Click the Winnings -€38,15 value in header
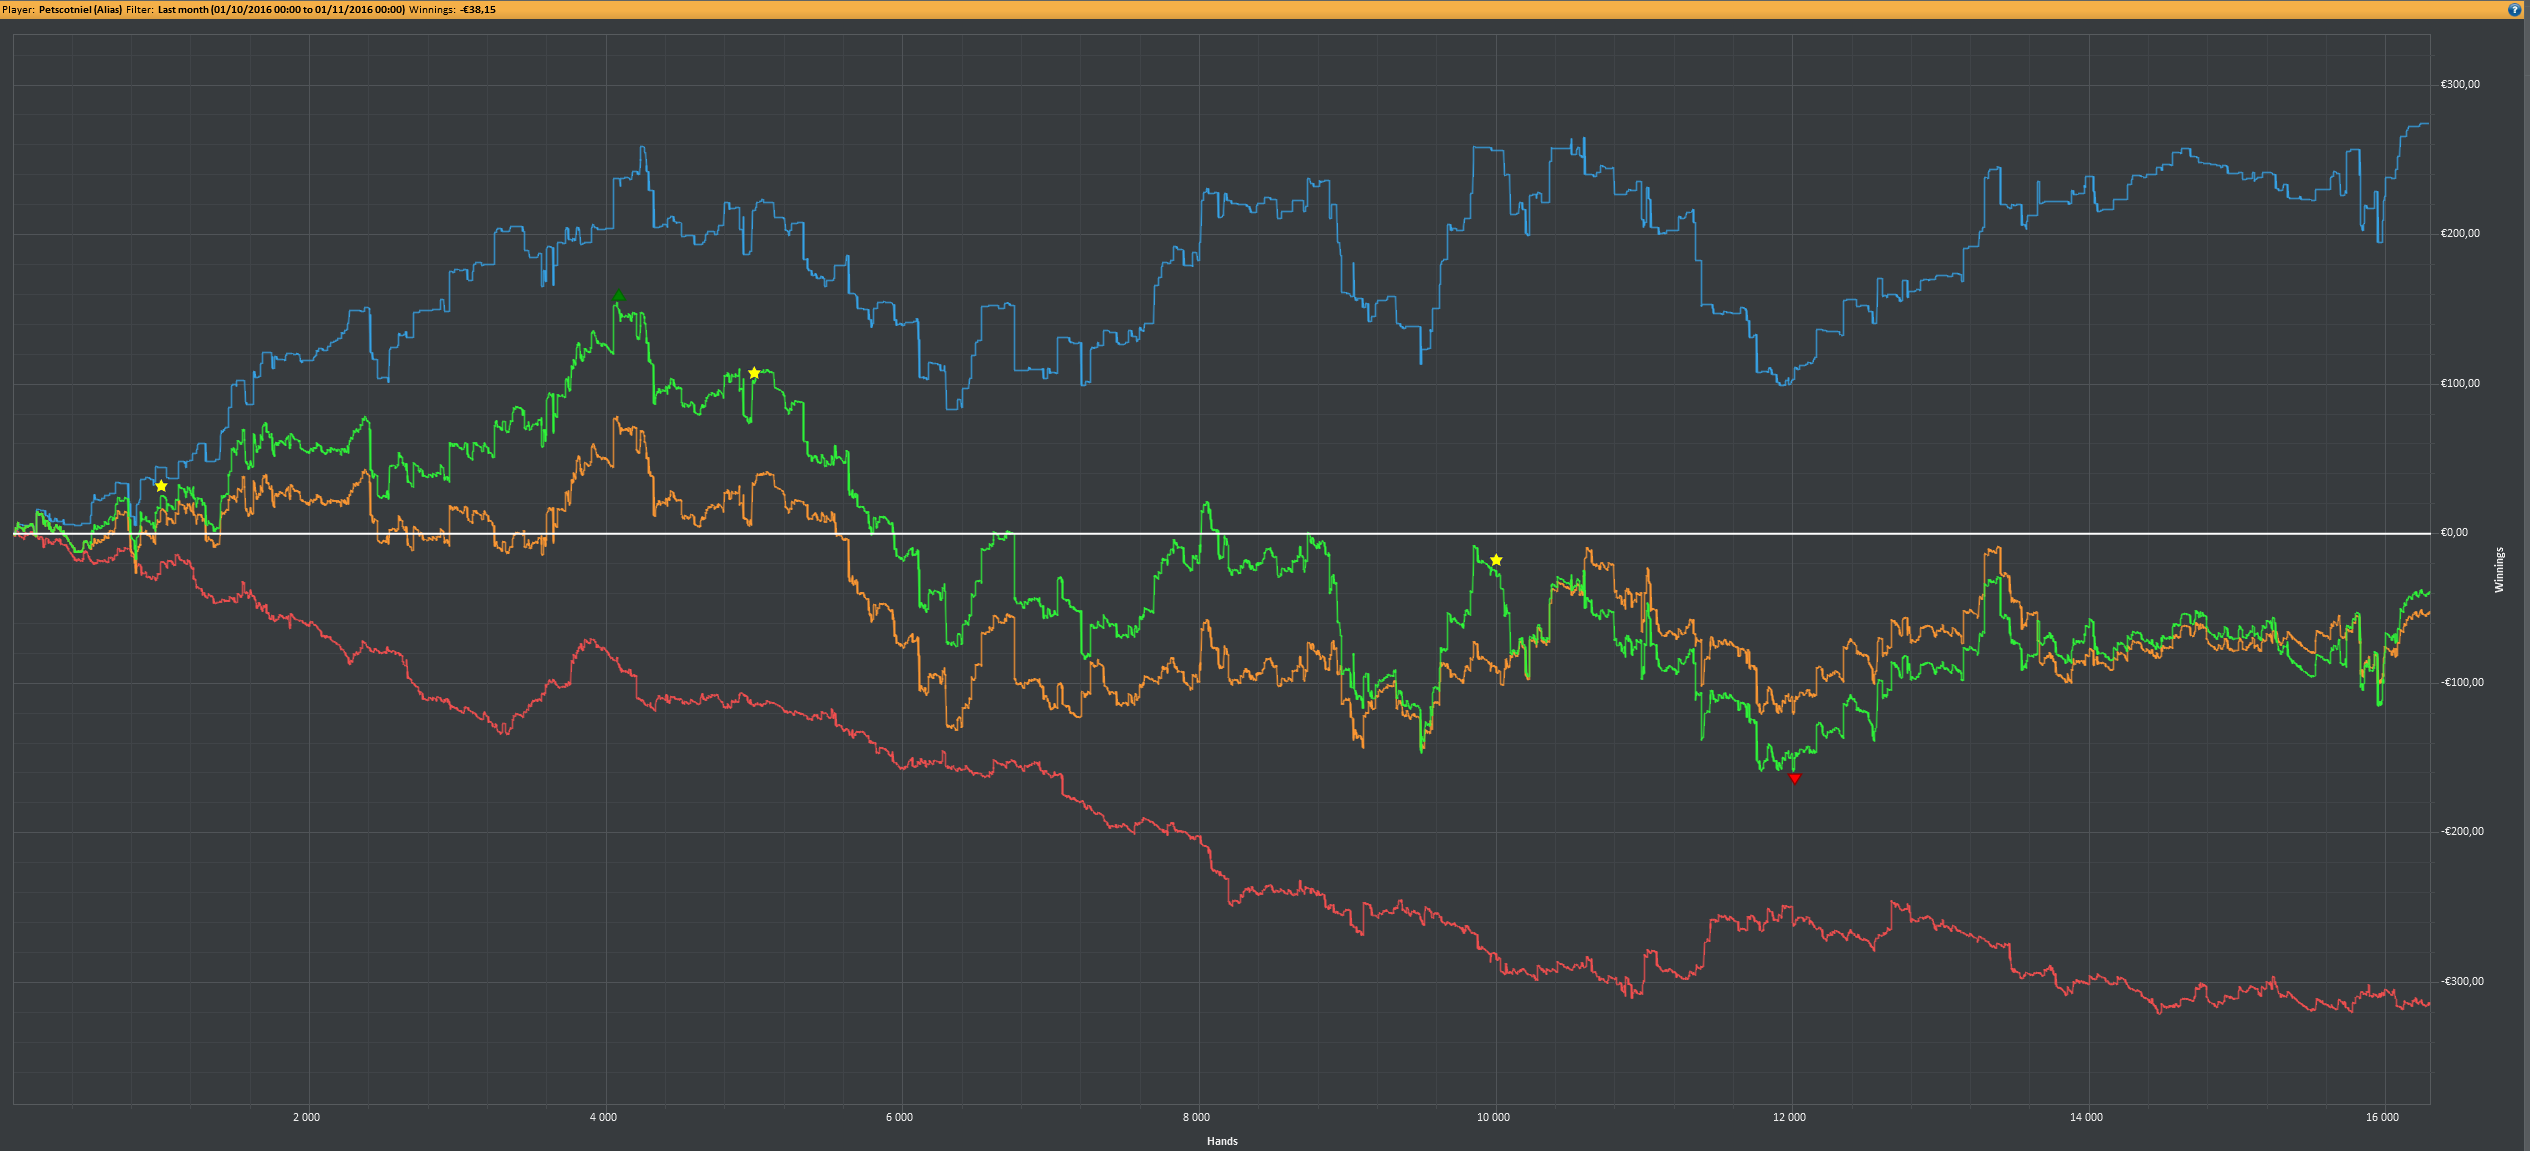This screenshot has height=1151, width=2530. point(477,9)
